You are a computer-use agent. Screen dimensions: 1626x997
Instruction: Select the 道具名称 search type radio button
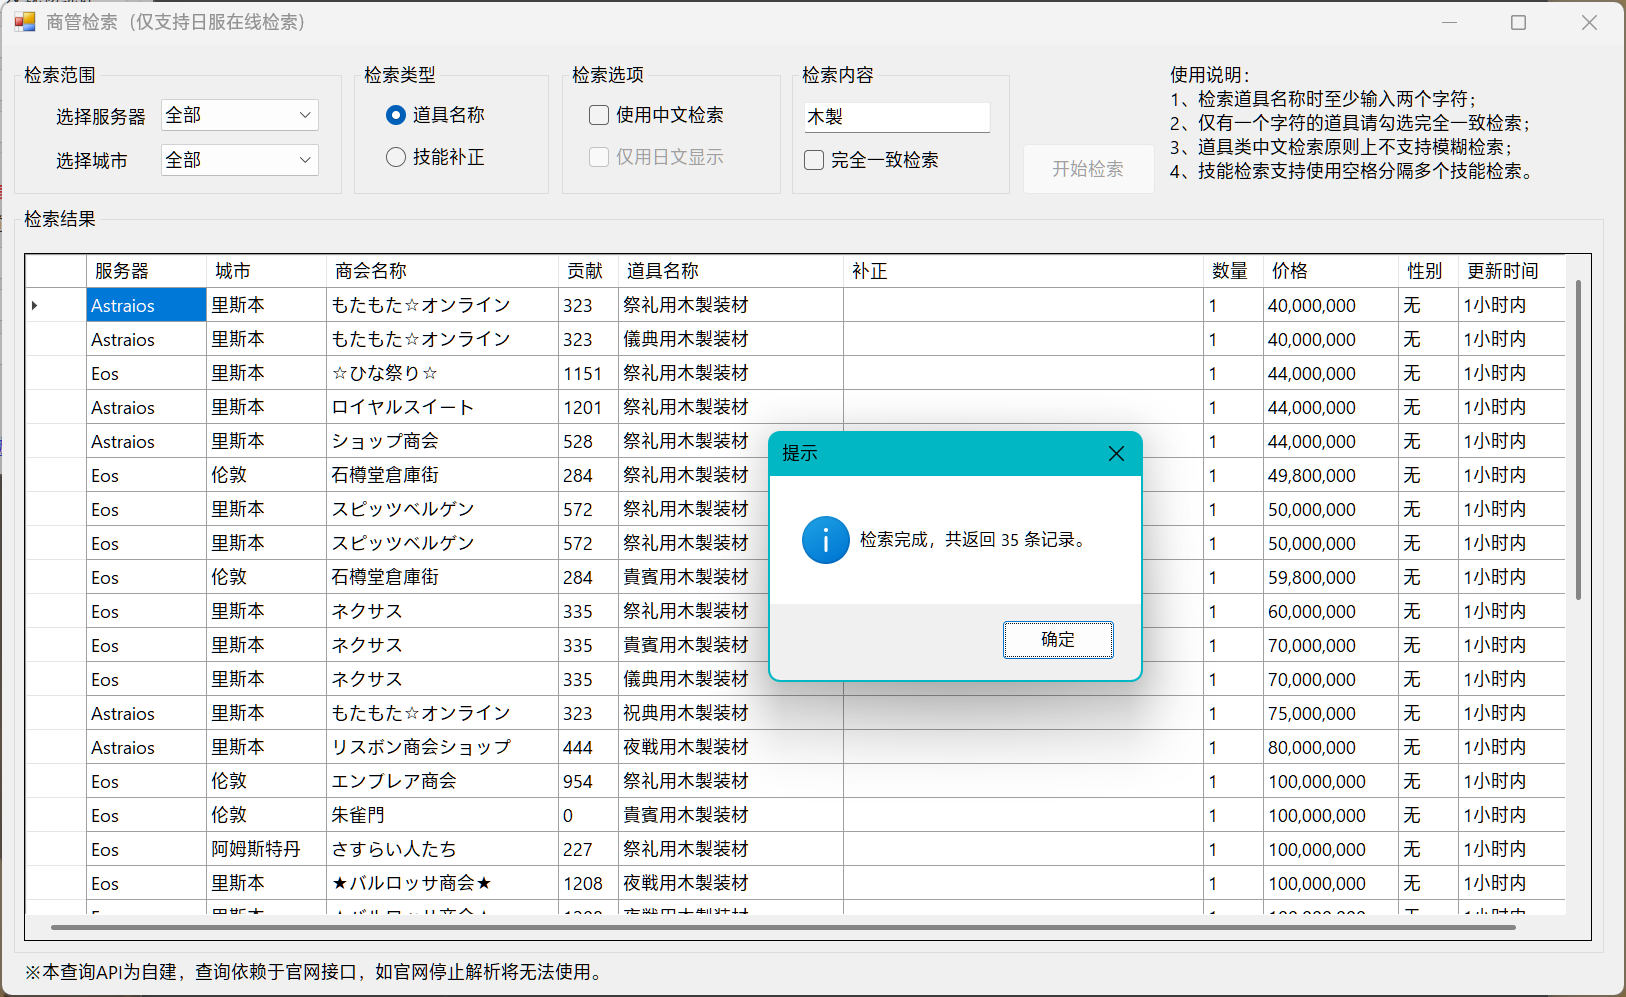[x=396, y=115]
